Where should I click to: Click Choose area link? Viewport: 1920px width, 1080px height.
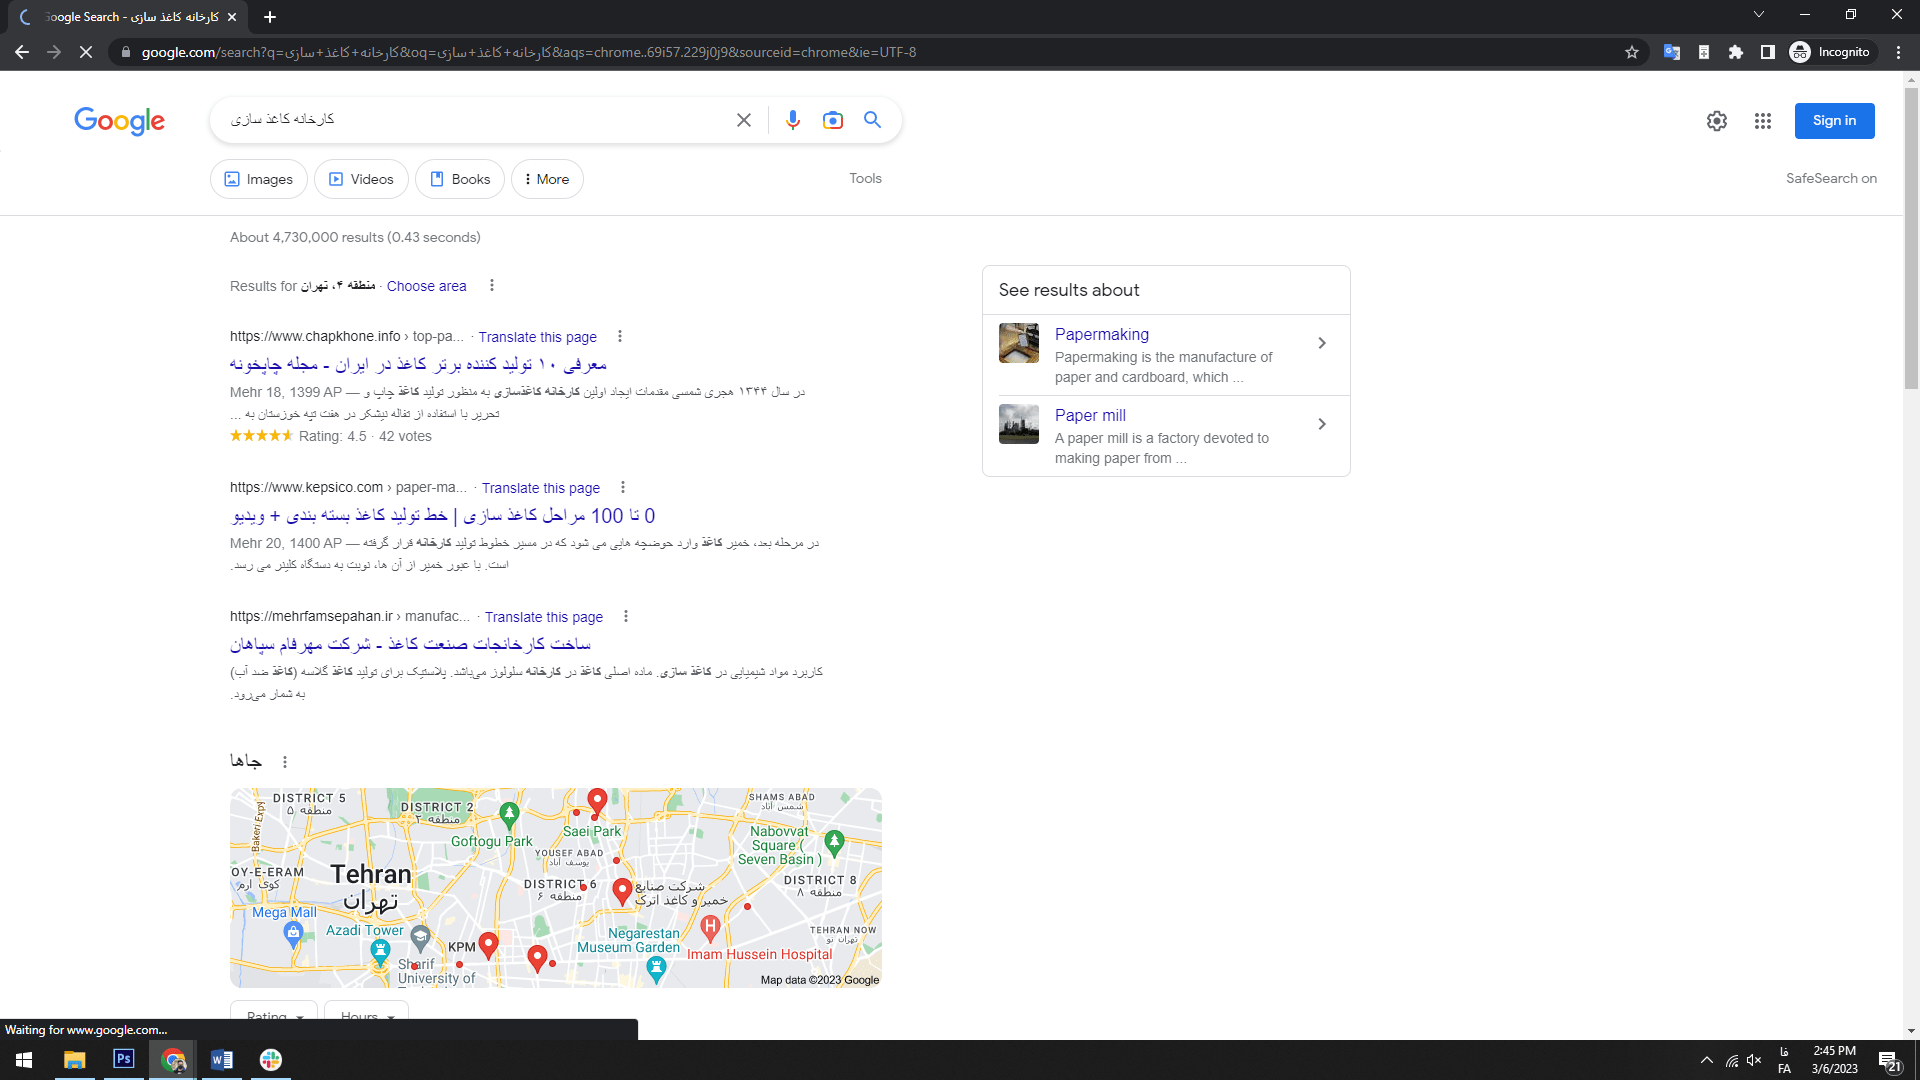coord(427,286)
